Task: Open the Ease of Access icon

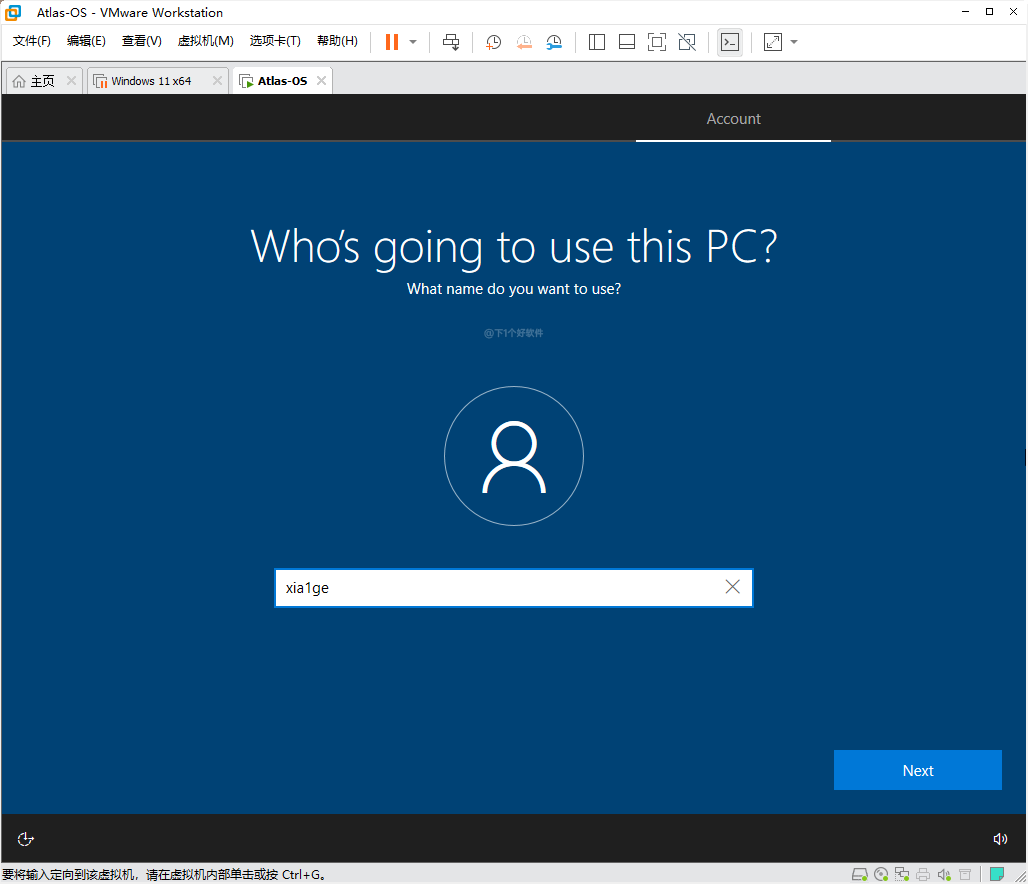Action: coord(26,839)
